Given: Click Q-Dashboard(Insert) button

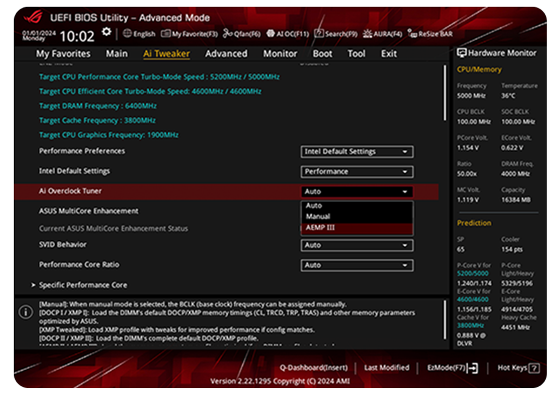Looking at the screenshot, I should [314, 368].
